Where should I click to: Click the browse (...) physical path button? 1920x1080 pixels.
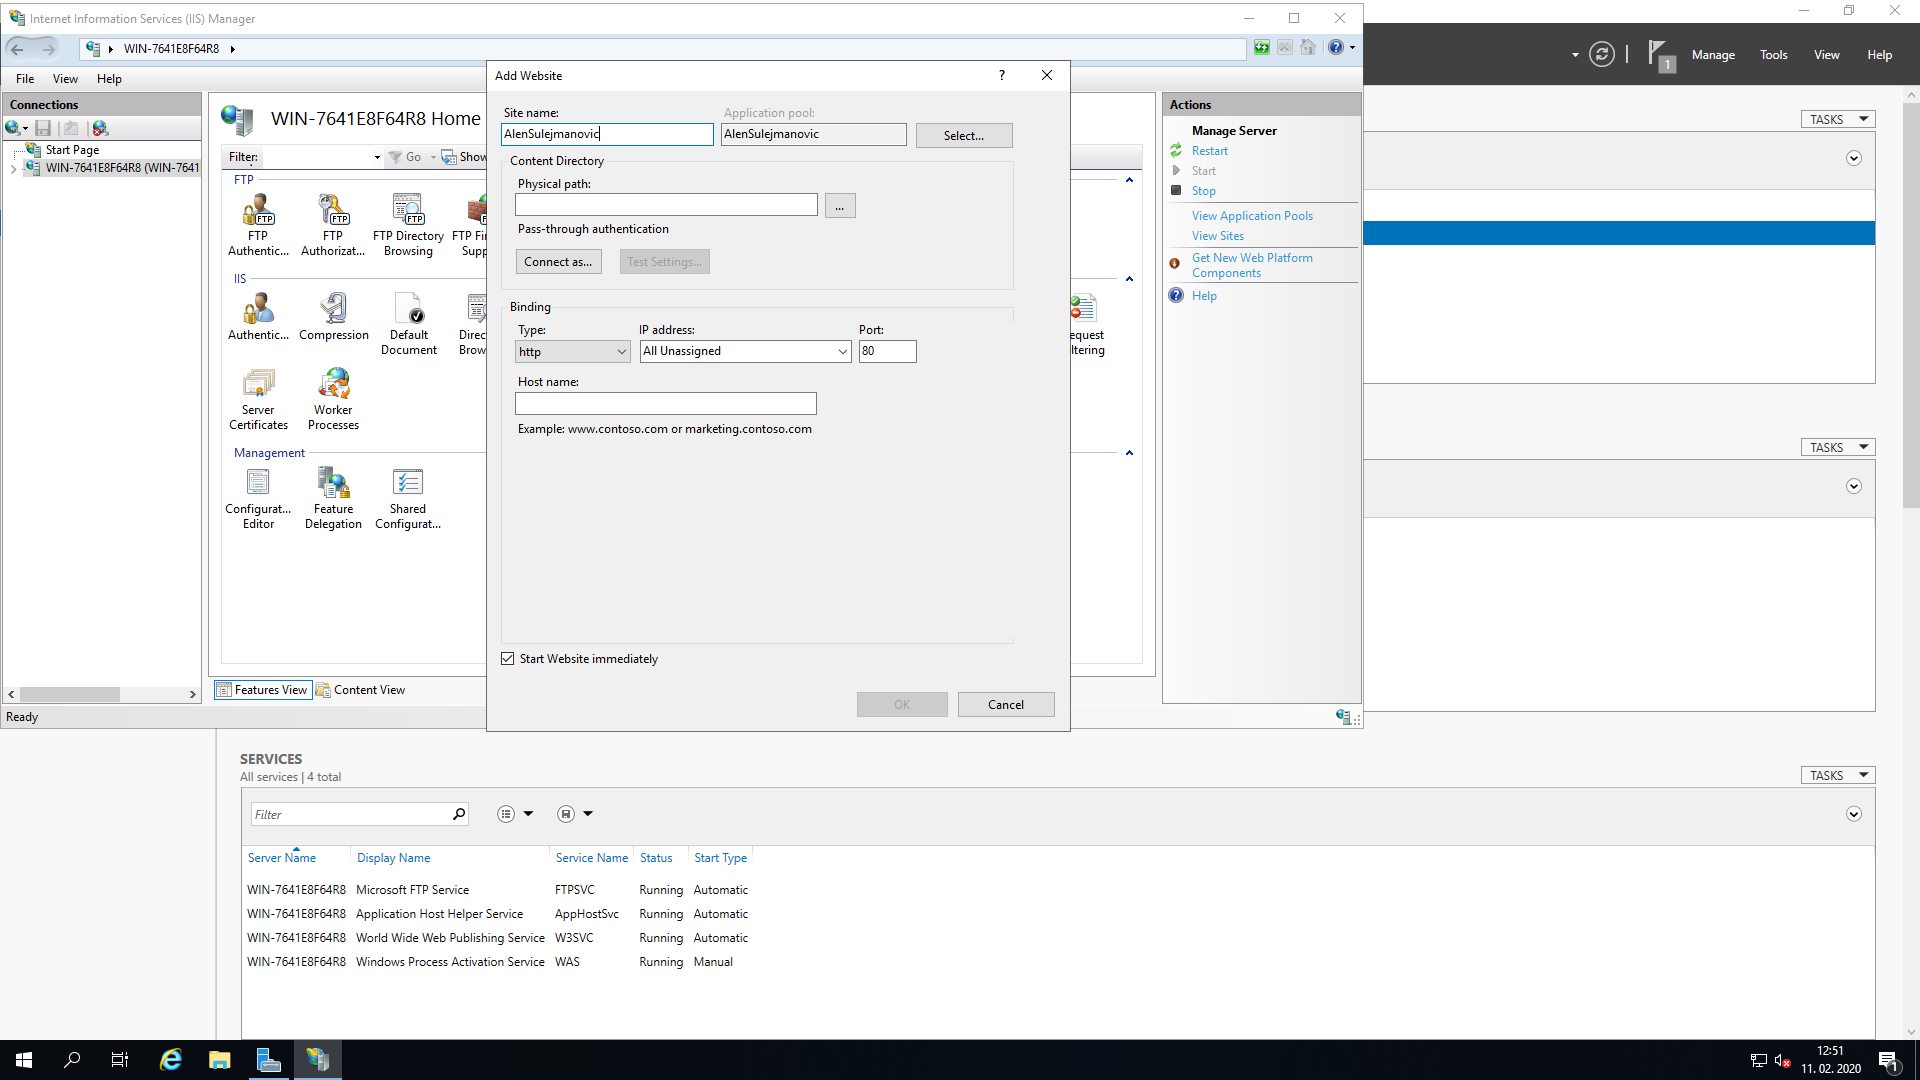(x=840, y=206)
